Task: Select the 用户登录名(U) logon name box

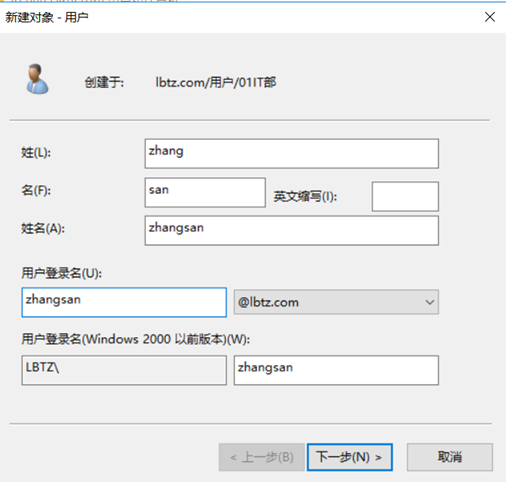Action: tap(124, 302)
